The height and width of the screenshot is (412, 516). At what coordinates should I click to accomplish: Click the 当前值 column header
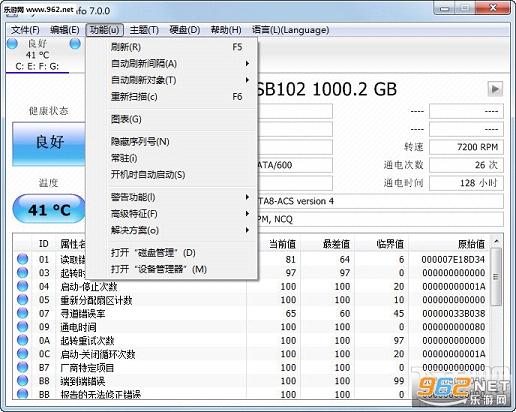click(x=274, y=244)
